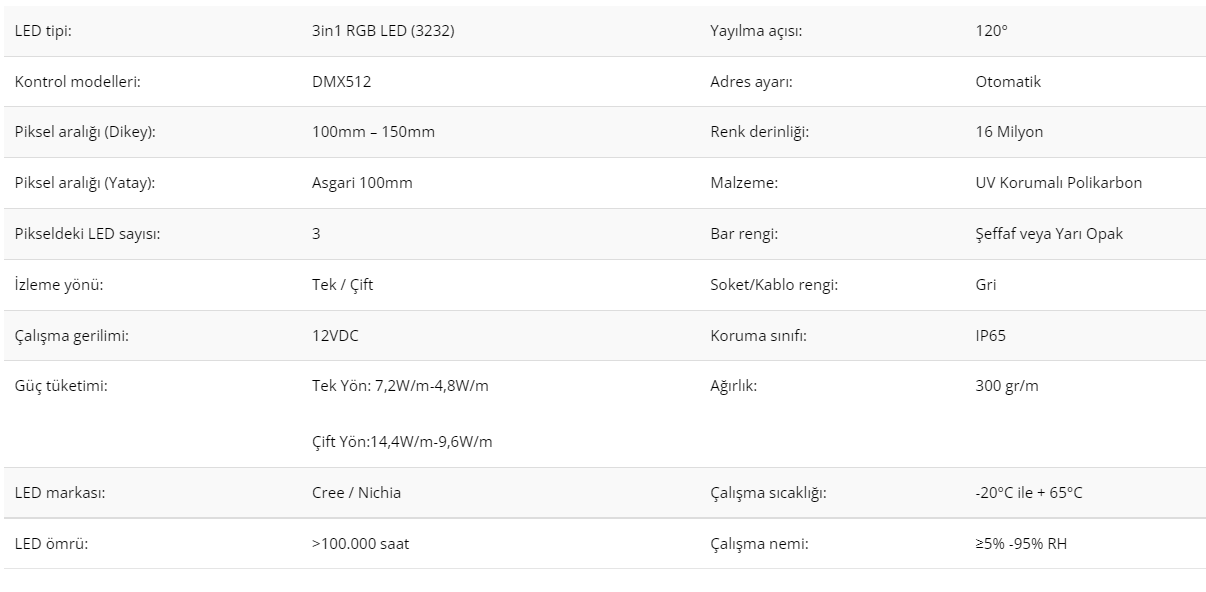Click the "Otomatik" address setting value
The height and width of the screenshot is (592, 1206).
[x=1008, y=82]
